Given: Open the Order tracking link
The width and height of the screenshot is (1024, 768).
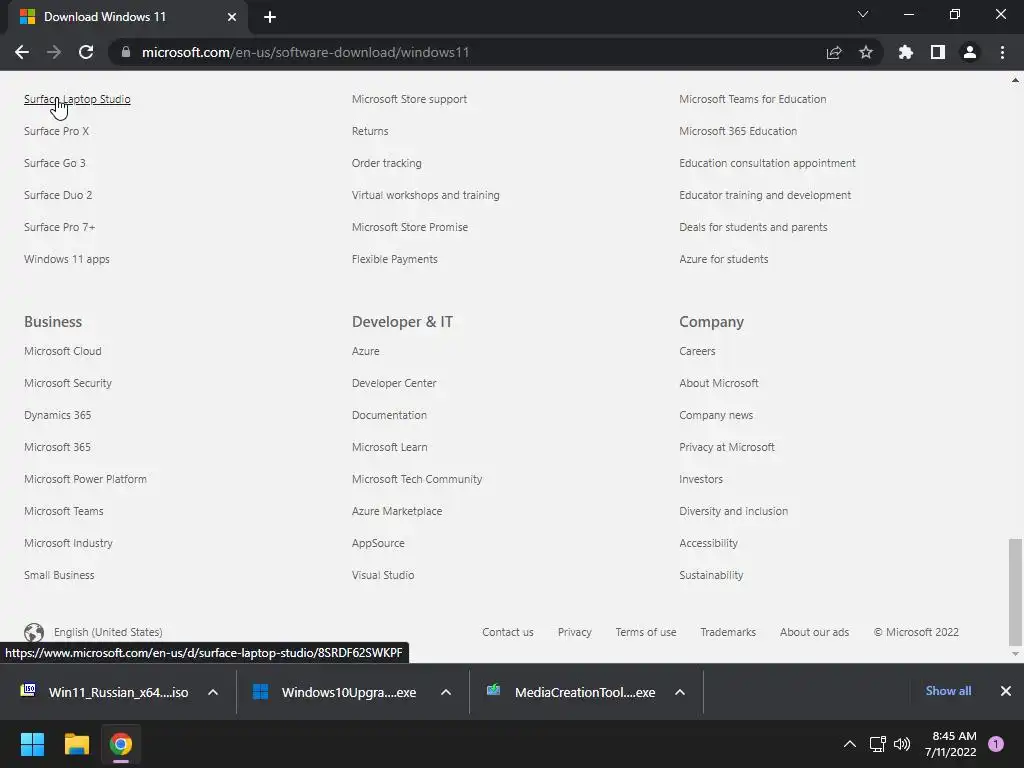Looking at the screenshot, I should (387, 163).
